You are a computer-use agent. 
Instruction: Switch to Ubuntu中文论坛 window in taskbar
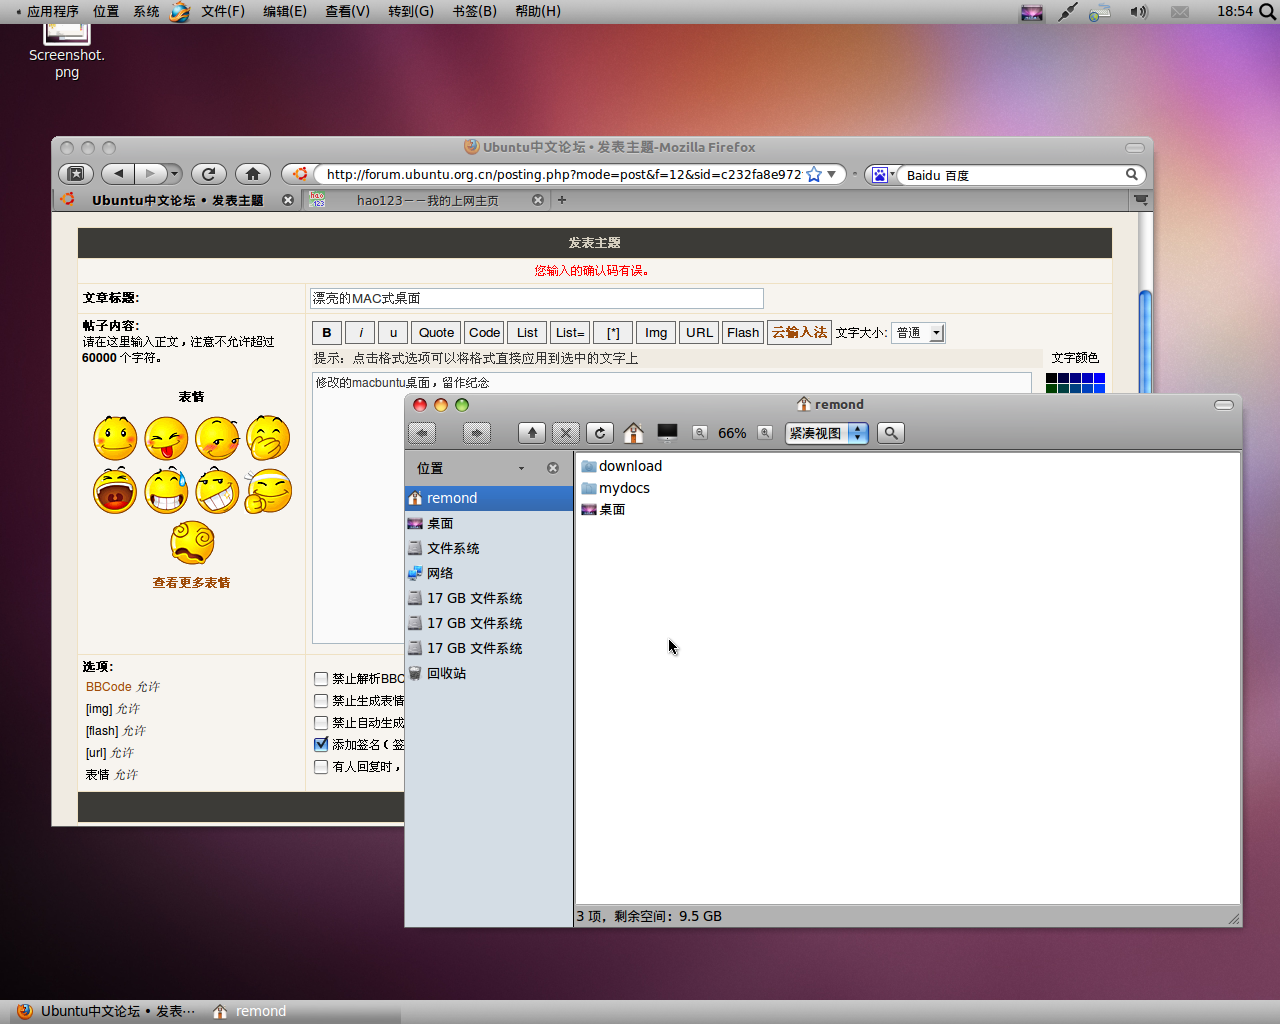click(x=106, y=1011)
